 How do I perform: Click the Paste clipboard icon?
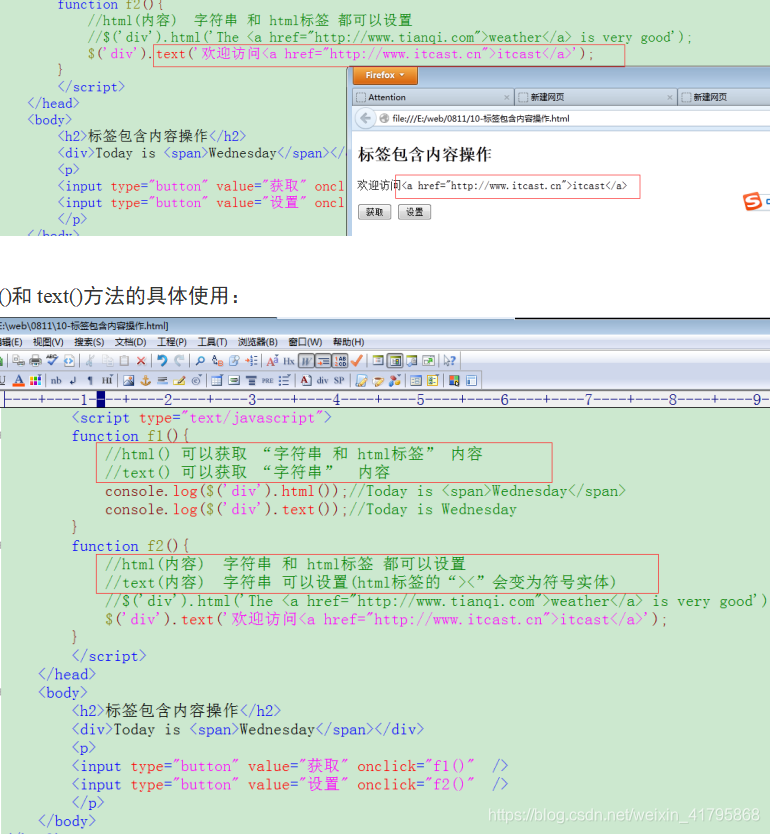[x=124, y=361]
